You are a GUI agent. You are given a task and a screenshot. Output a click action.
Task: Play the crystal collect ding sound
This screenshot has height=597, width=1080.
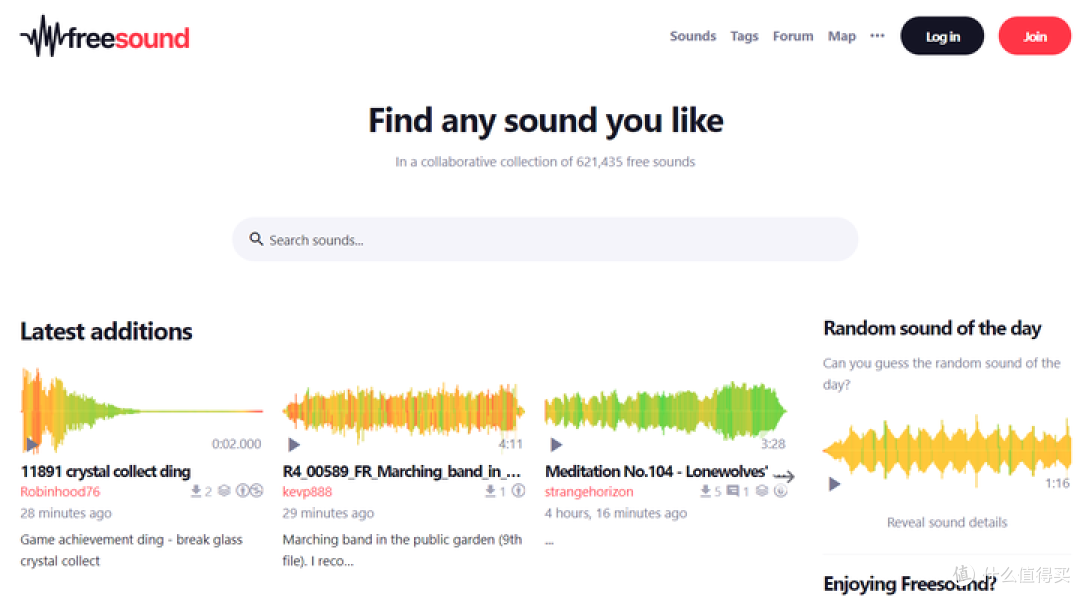pos(32,444)
